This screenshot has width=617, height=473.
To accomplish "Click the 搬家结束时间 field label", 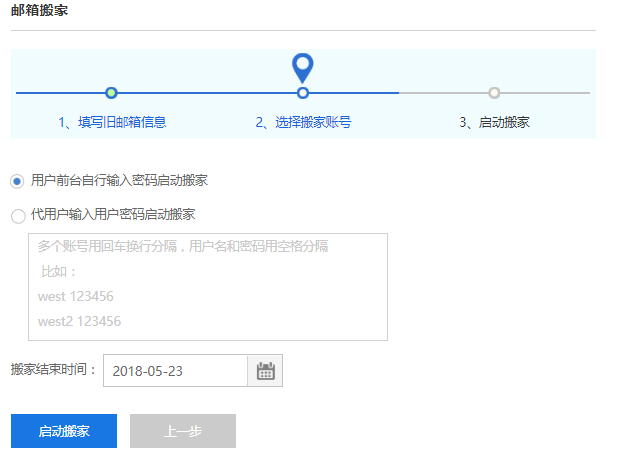I will [54, 370].
